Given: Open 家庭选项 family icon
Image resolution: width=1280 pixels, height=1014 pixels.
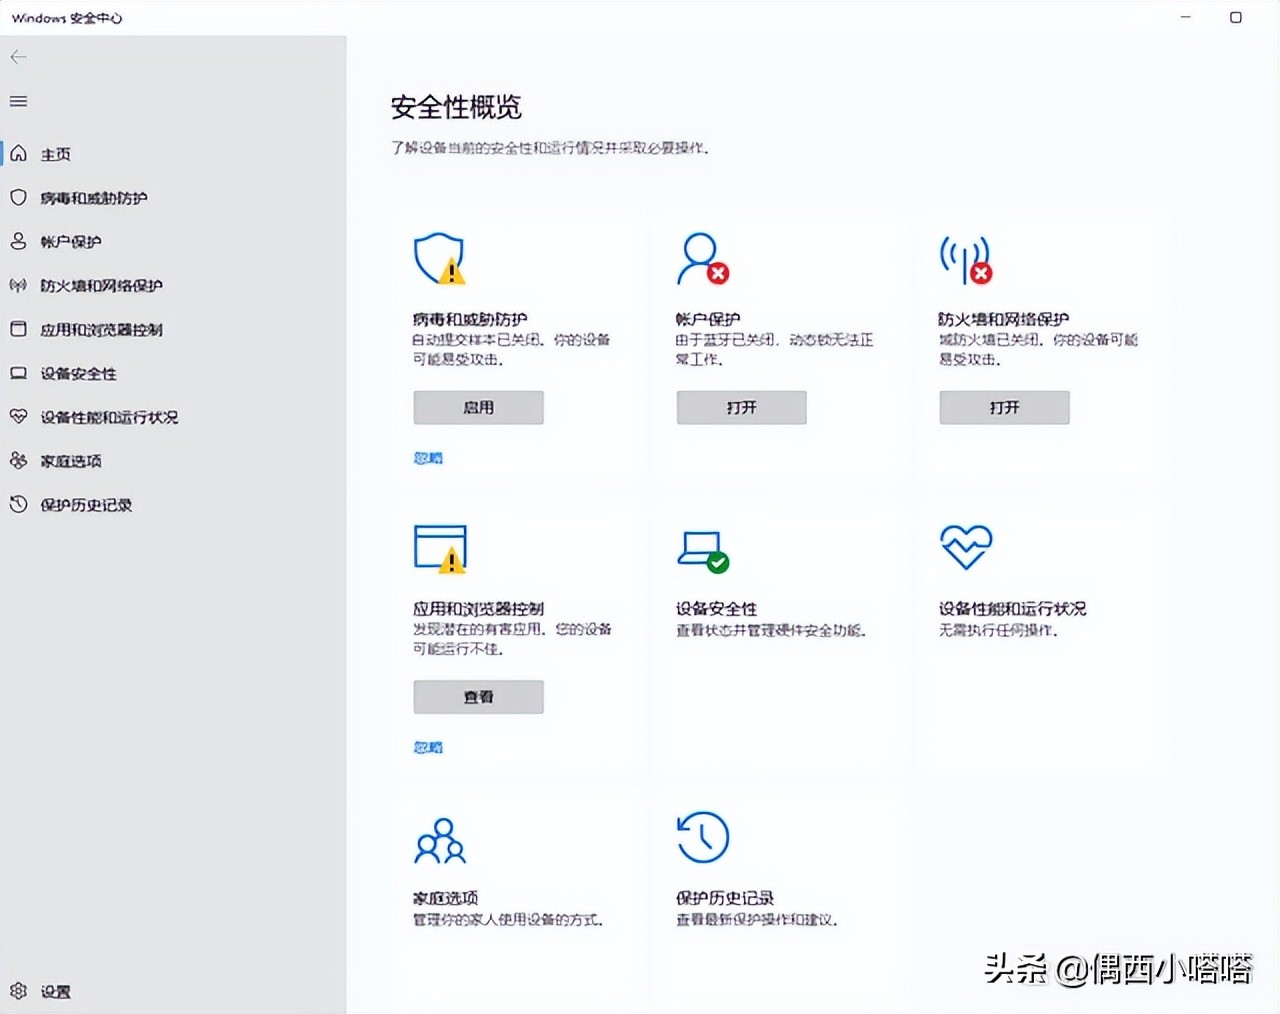Looking at the screenshot, I should pyautogui.click(x=18, y=460).
